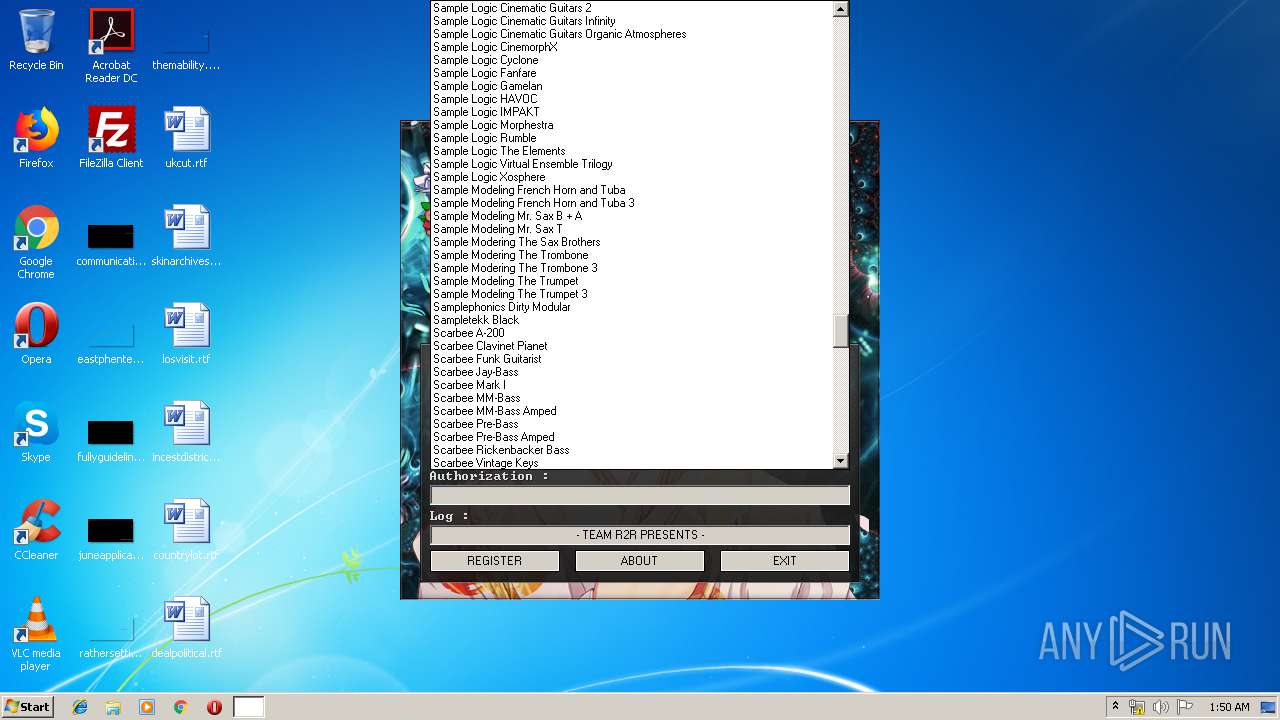Launch Firefox from the desktop
1280x720 pixels.
click(x=36, y=138)
